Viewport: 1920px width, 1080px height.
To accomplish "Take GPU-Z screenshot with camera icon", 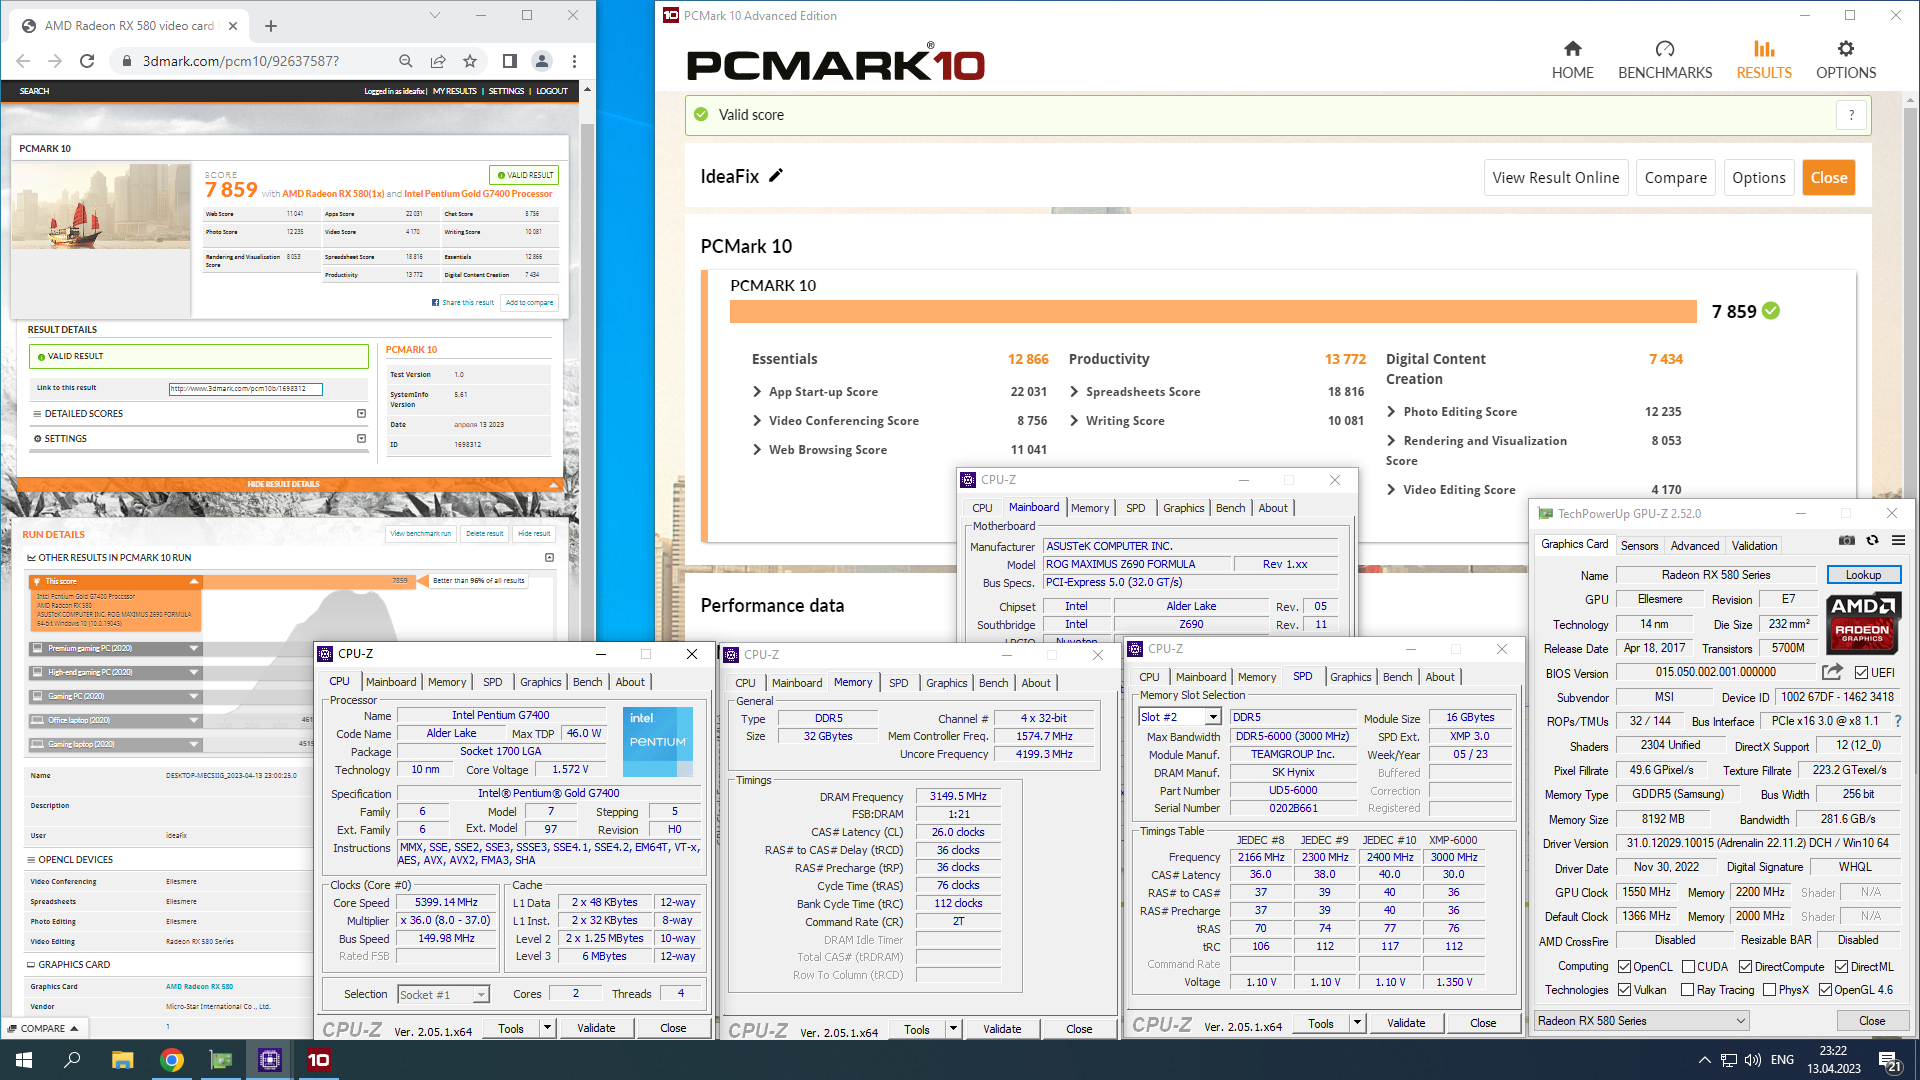I will pos(1846,540).
